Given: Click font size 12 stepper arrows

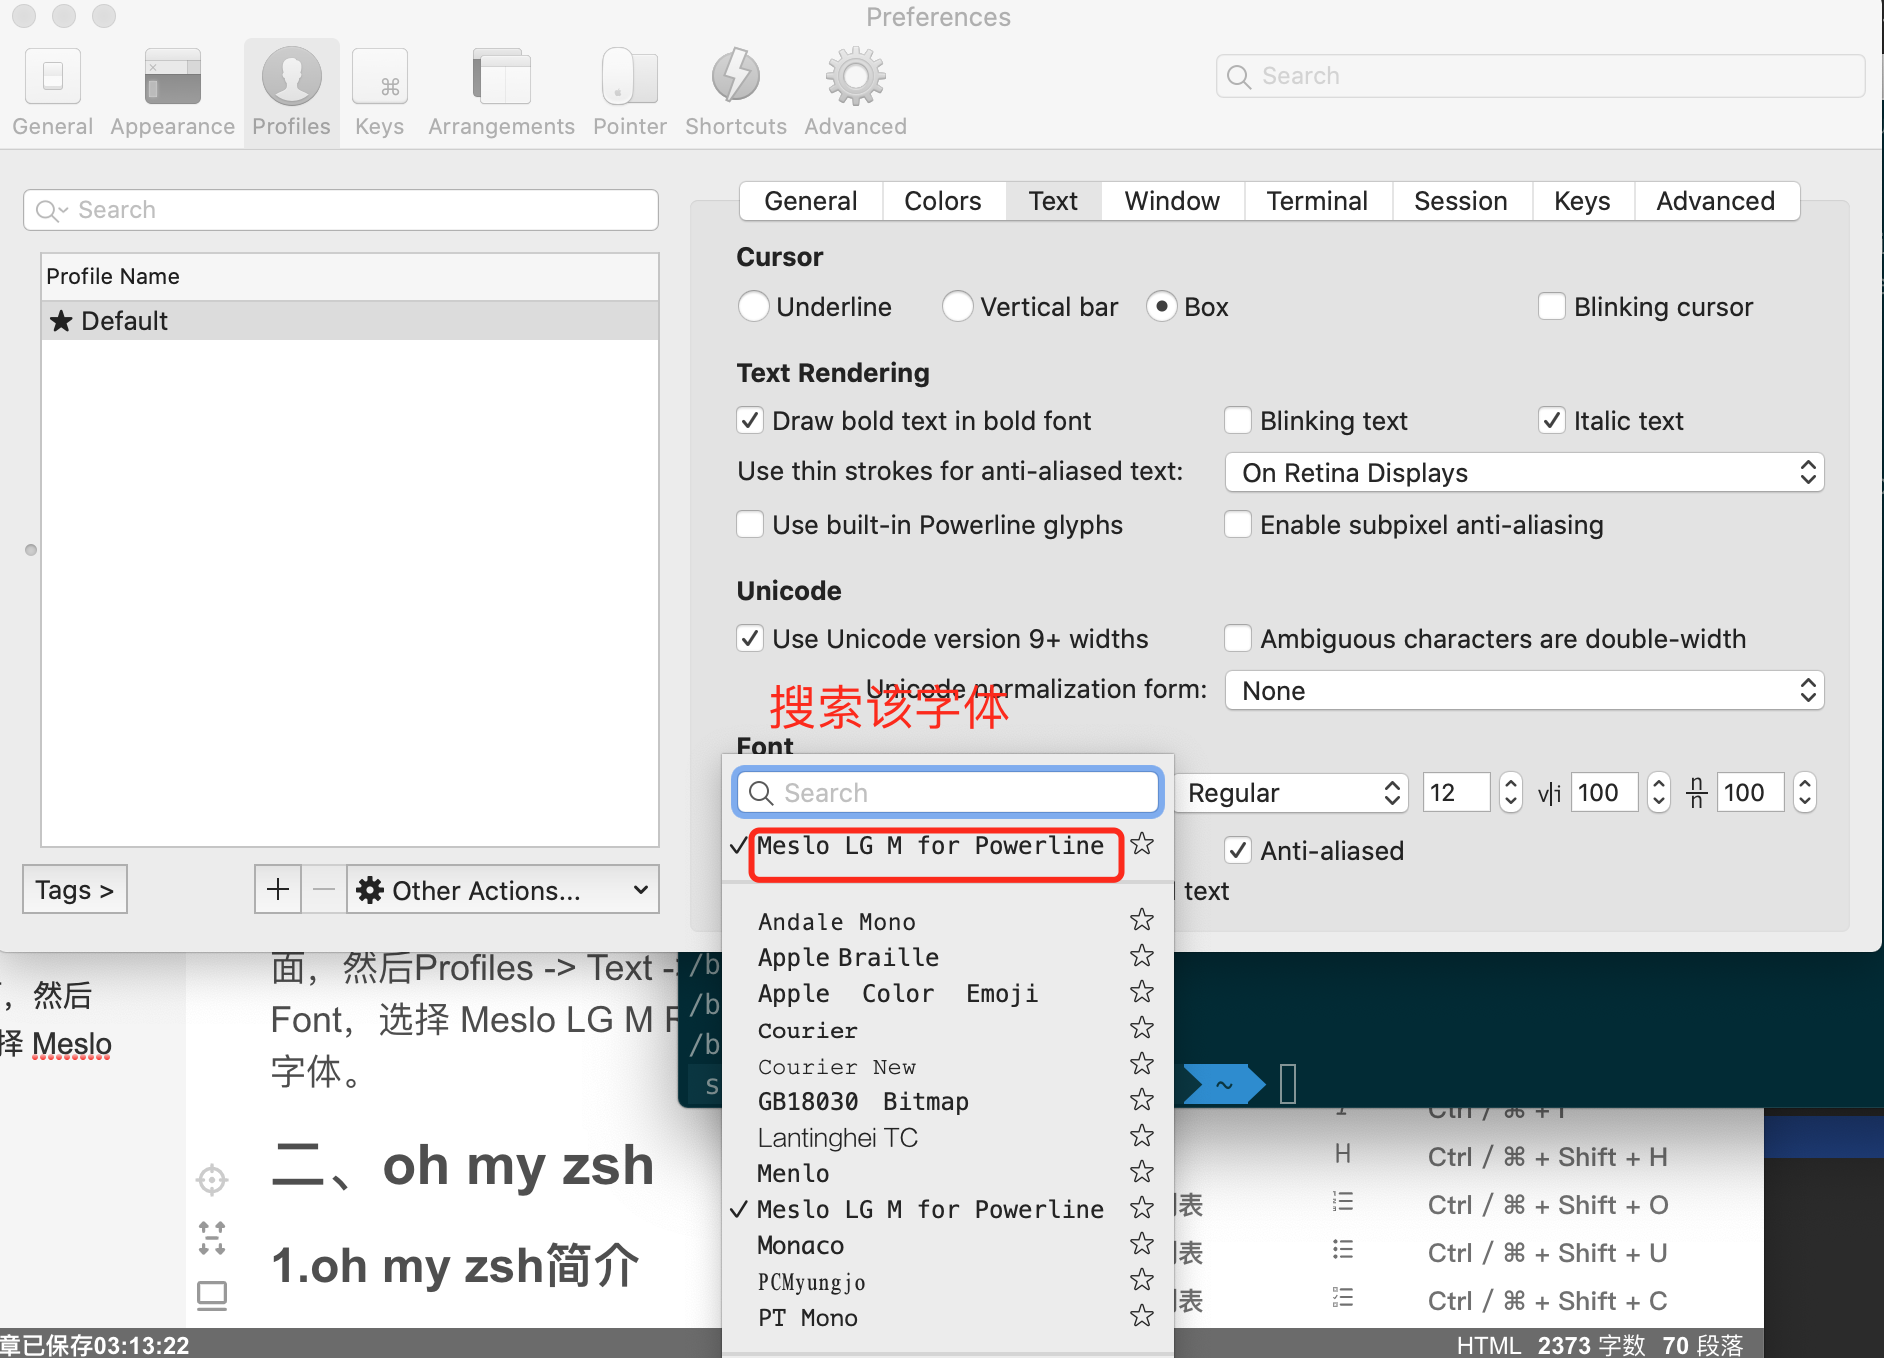Looking at the screenshot, I should pos(1511,793).
